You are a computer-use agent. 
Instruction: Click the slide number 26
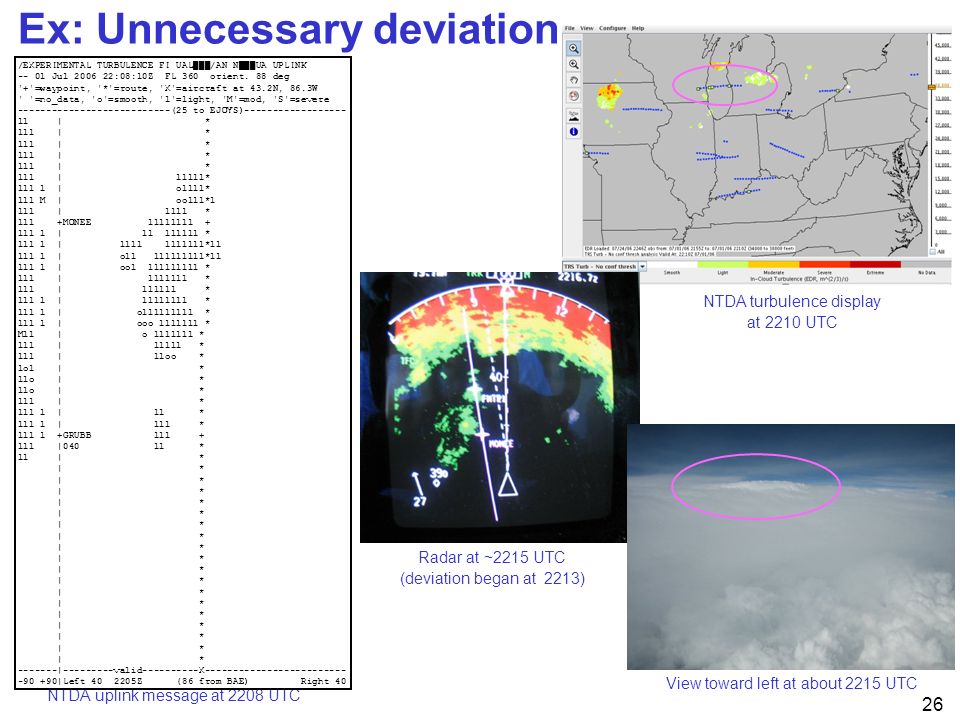932,704
